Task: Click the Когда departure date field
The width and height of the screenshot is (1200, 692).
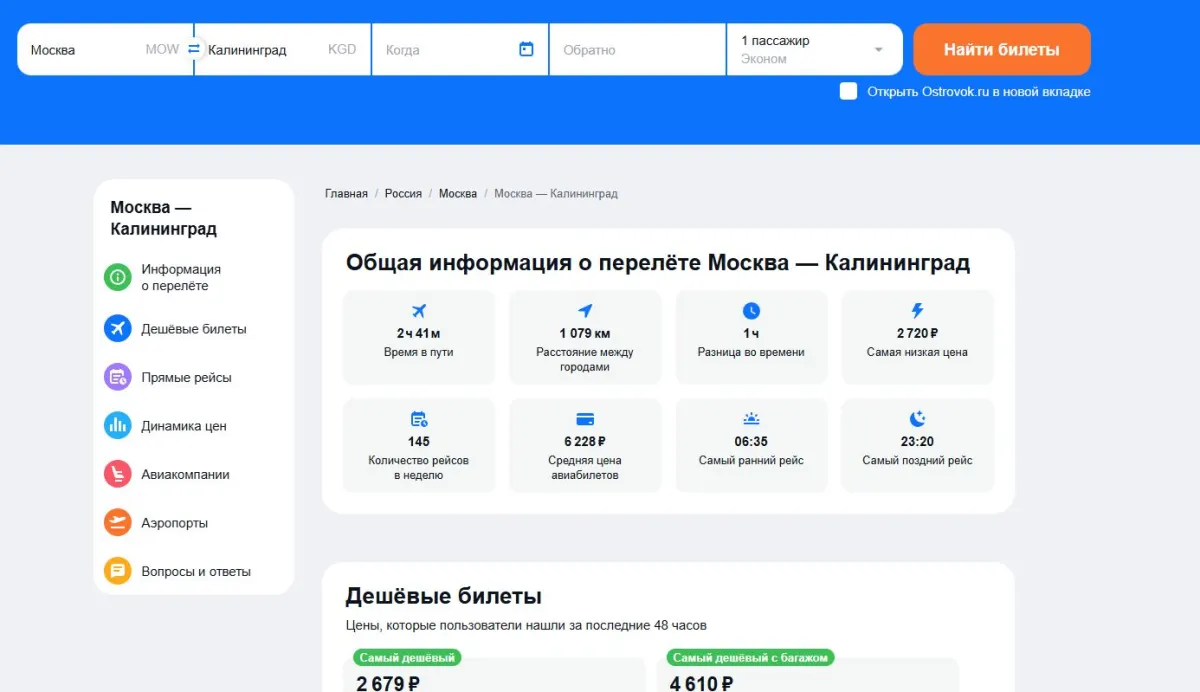Action: coord(460,49)
